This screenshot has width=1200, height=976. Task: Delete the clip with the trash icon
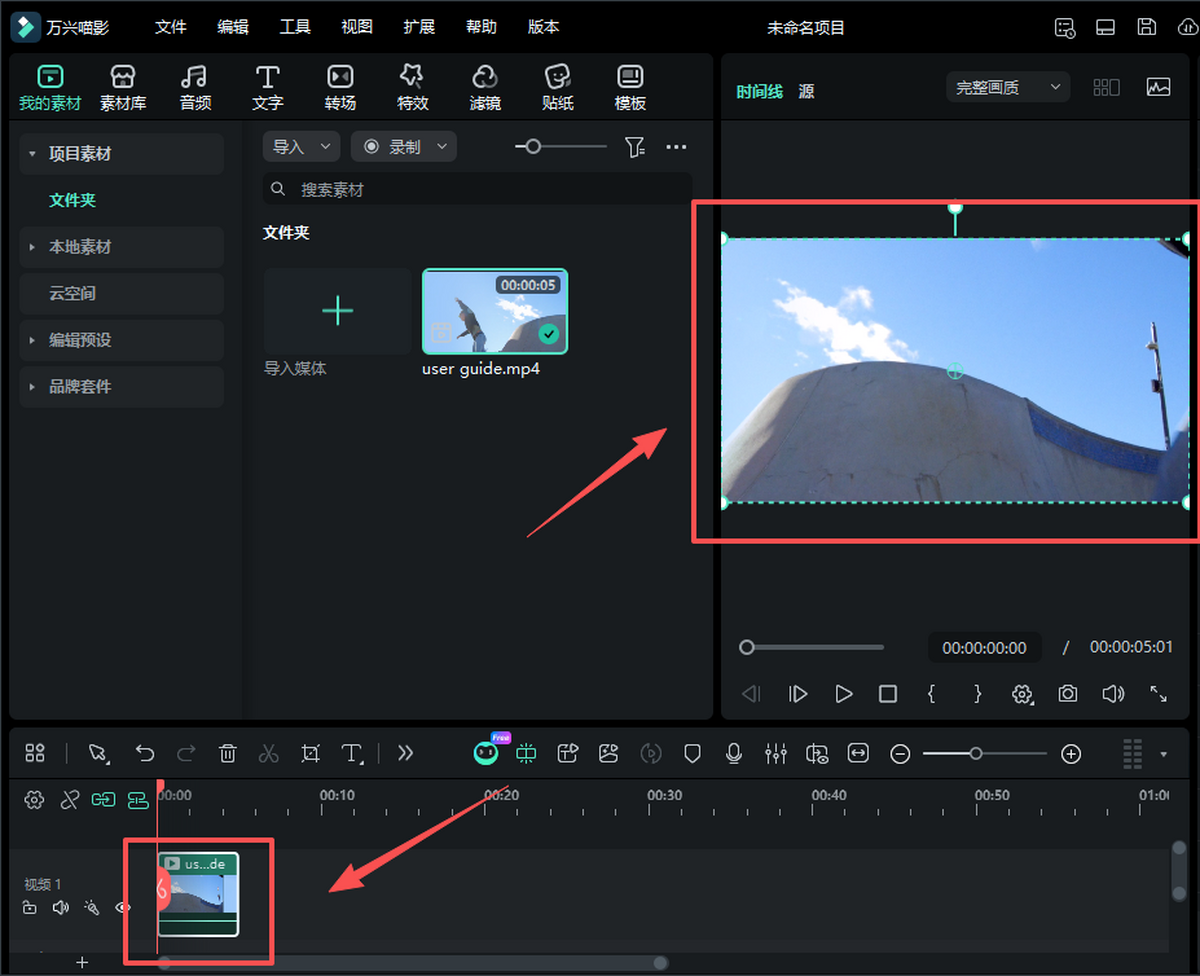point(228,754)
